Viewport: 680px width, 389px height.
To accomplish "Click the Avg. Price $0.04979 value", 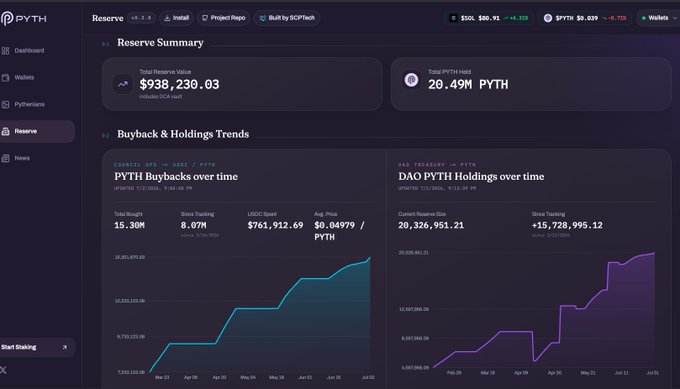I will pos(340,231).
